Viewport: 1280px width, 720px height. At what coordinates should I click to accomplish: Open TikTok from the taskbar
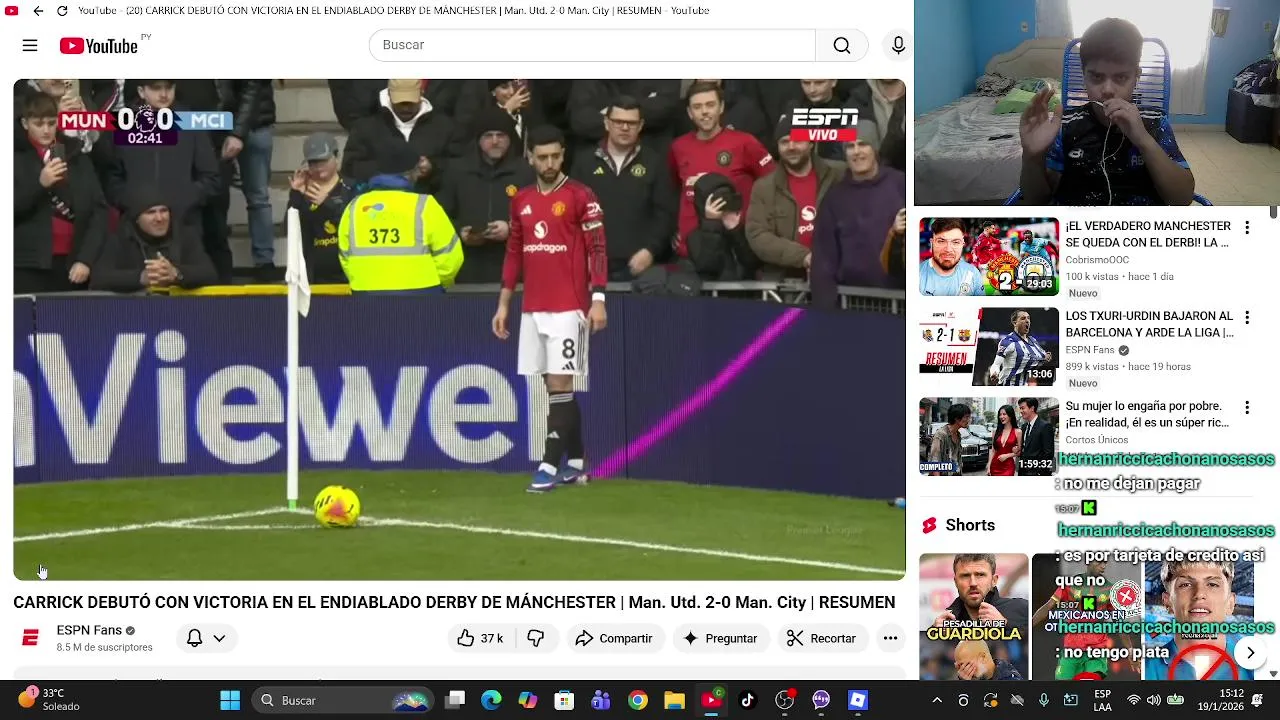(x=747, y=700)
